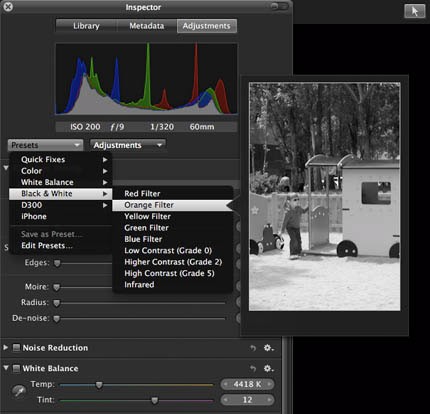Select Edit Presets… menu item

pos(60,246)
